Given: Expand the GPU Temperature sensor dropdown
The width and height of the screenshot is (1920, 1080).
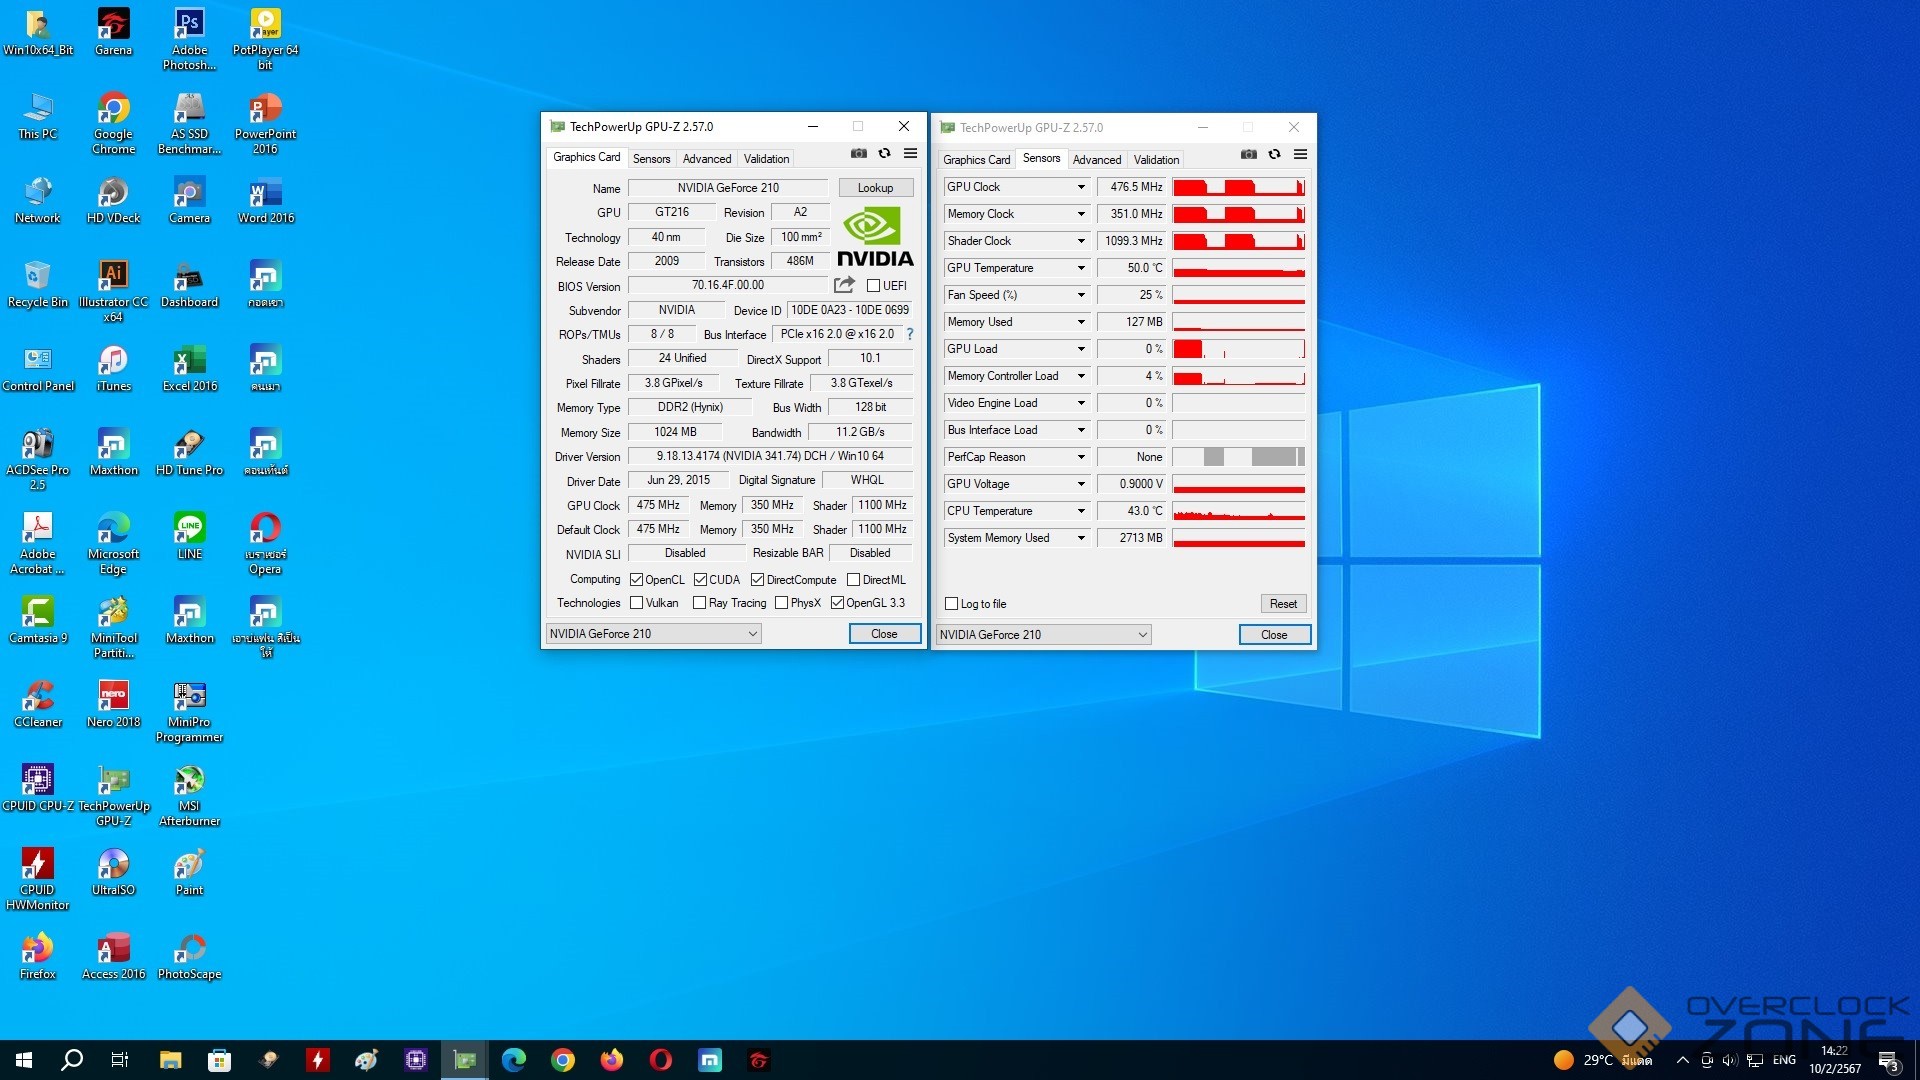Looking at the screenshot, I should pos(1080,268).
